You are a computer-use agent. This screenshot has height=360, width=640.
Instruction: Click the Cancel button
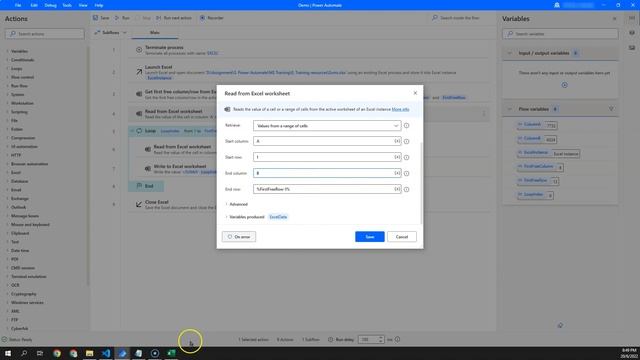click(402, 237)
